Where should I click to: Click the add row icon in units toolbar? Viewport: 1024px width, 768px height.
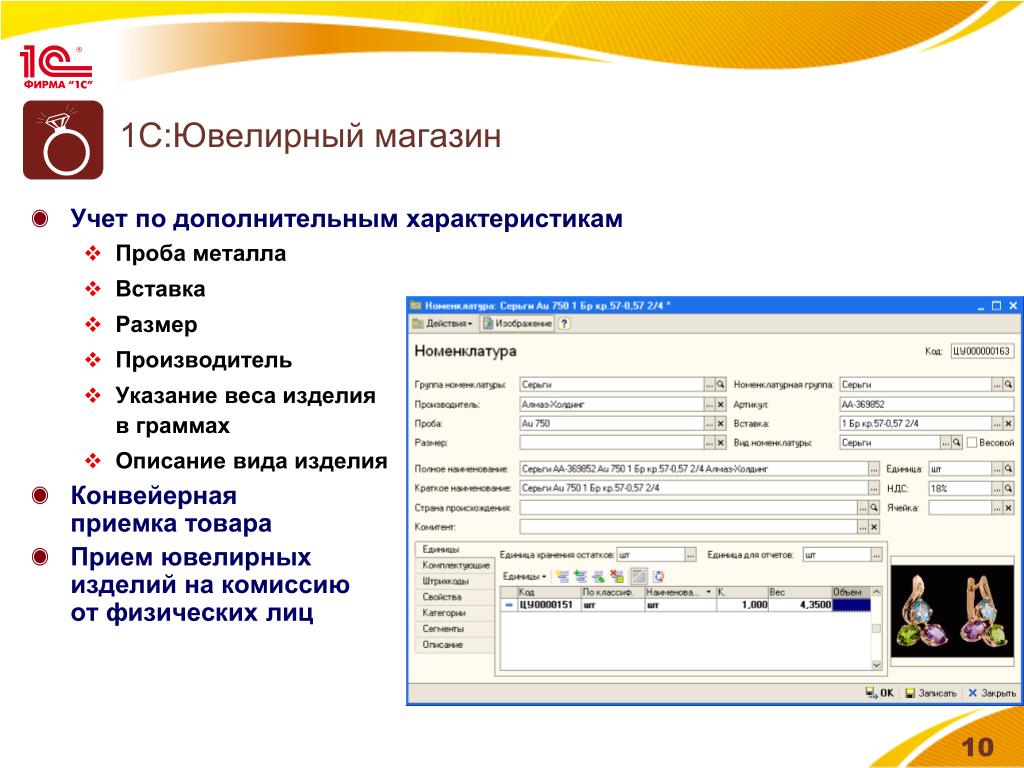point(562,576)
